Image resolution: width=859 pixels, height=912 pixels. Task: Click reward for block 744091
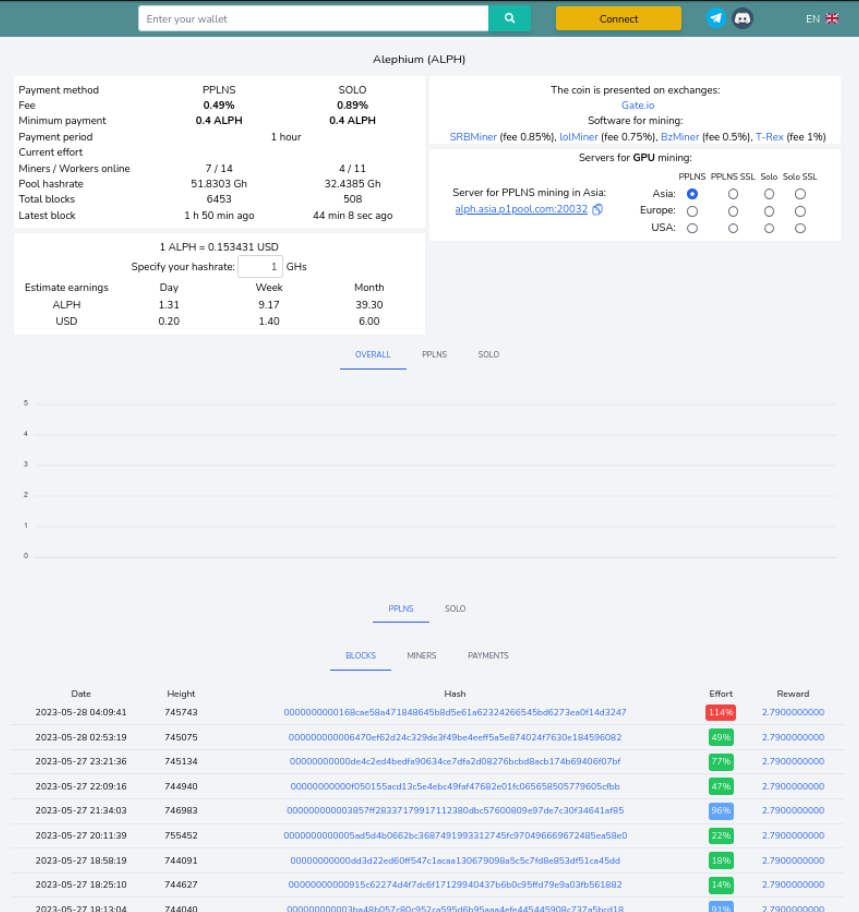(793, 860)
